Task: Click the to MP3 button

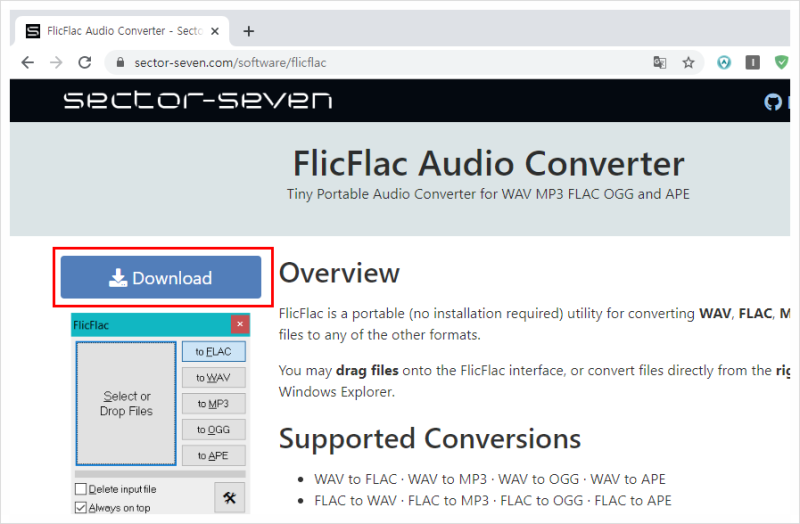Action: 213,404
